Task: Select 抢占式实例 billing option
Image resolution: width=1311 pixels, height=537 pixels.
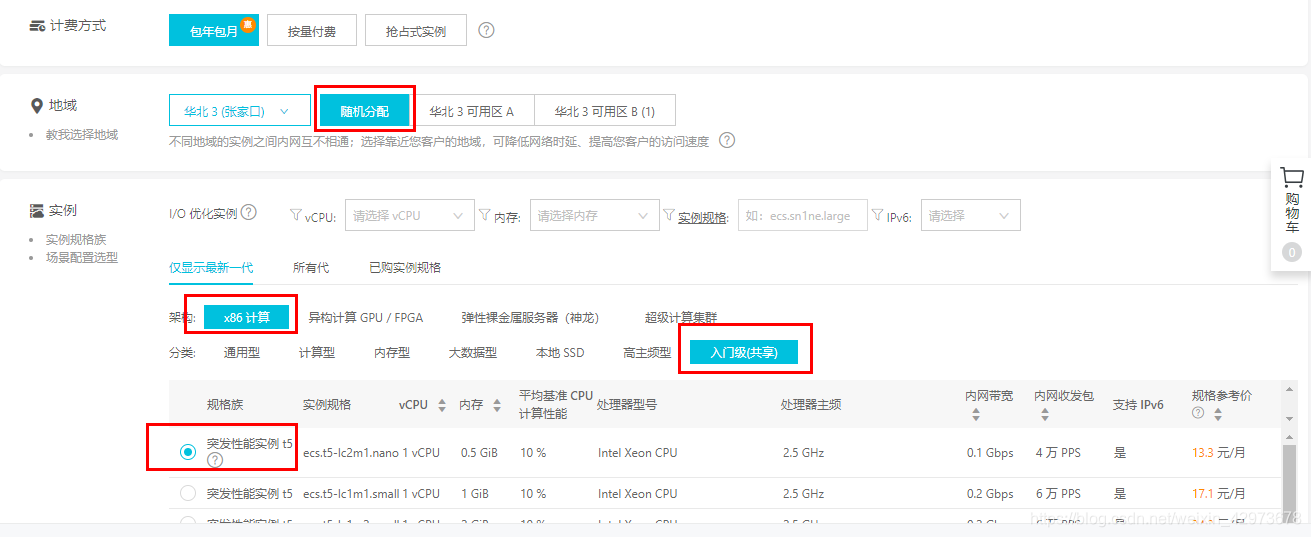Action: (416, 31)
